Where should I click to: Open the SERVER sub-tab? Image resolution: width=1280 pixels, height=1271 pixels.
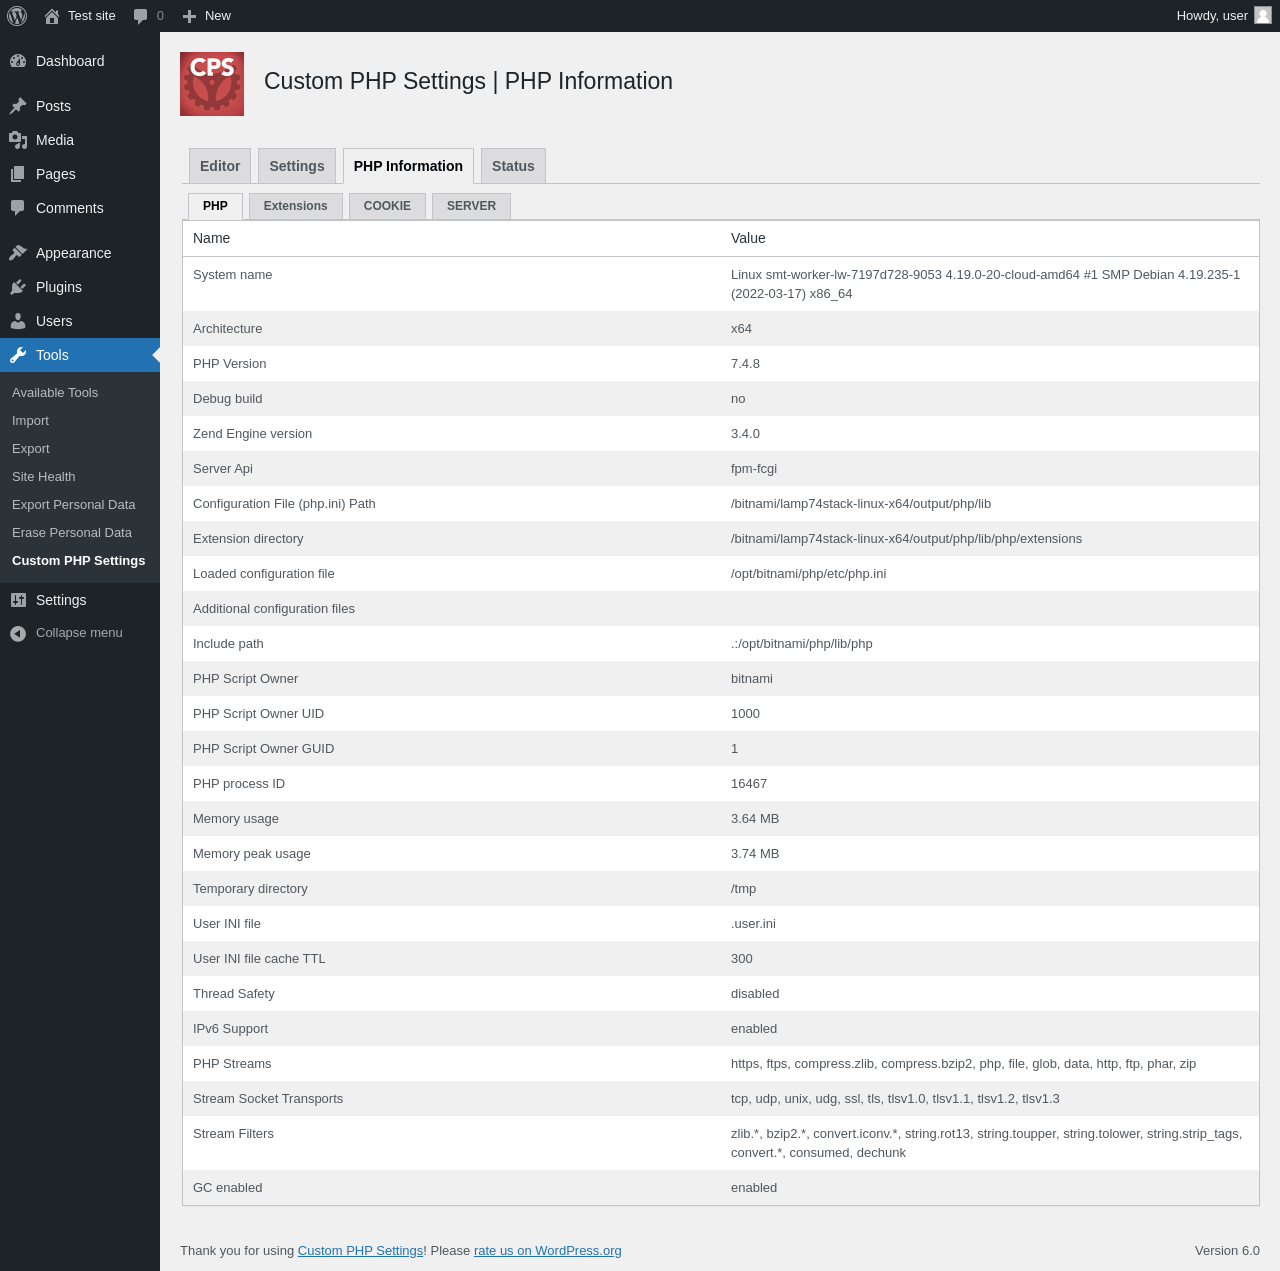click(471, 206)
